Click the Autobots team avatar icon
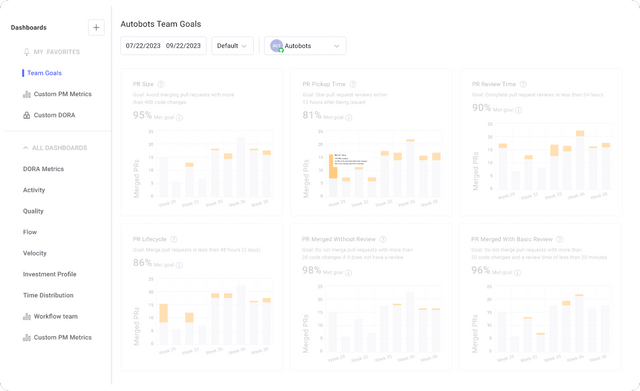Viewport: 640px width, 391px height. coord(276,46)
